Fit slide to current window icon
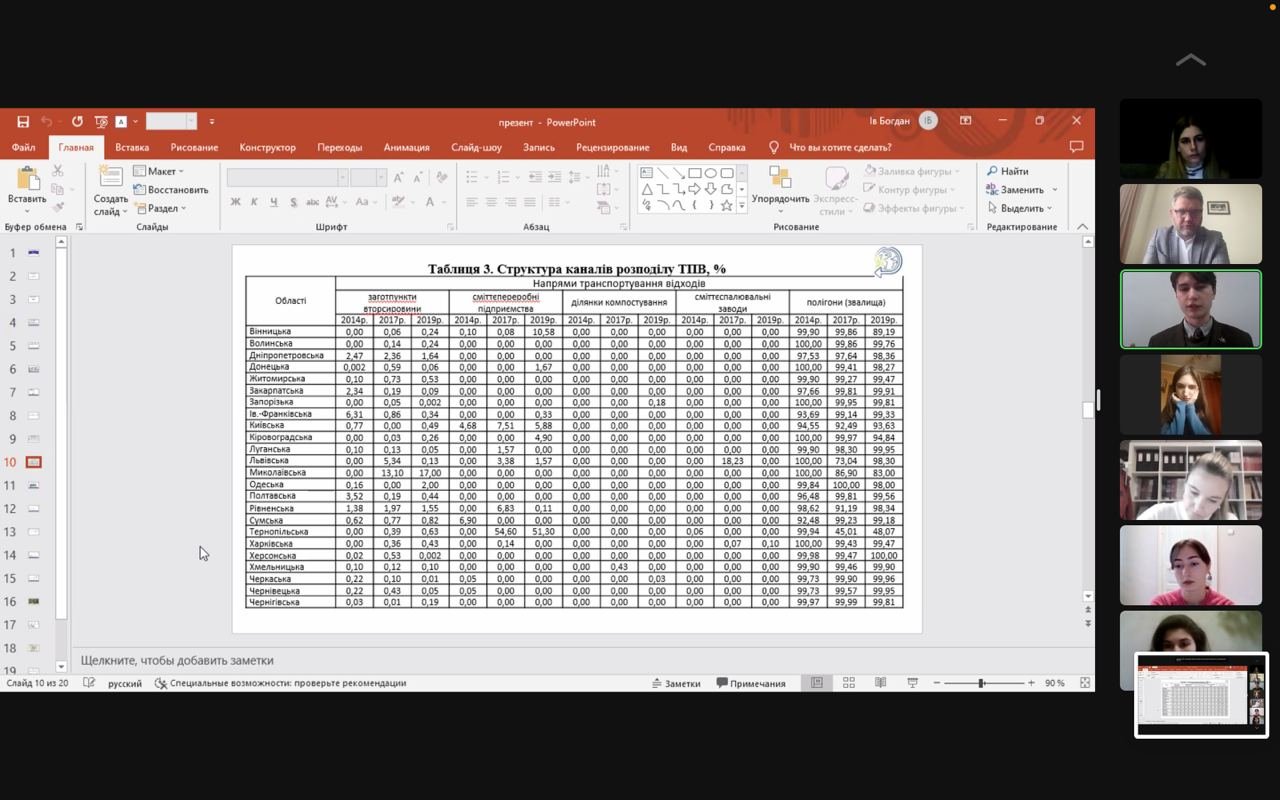The image size is (1280, 800). (x=1085, y=683)
